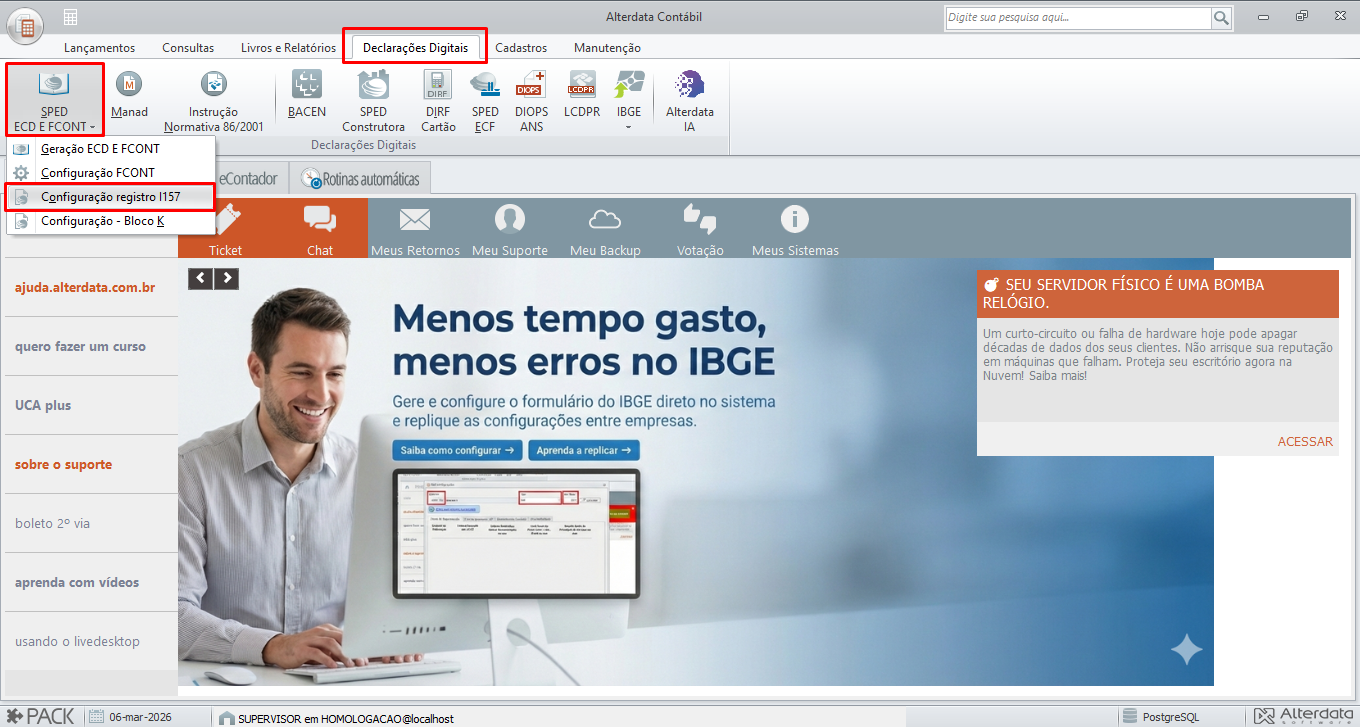Viewport: 1360px width, 727px height.
Task: Open SPED Construtora
Action: click(x=373, y=101)
